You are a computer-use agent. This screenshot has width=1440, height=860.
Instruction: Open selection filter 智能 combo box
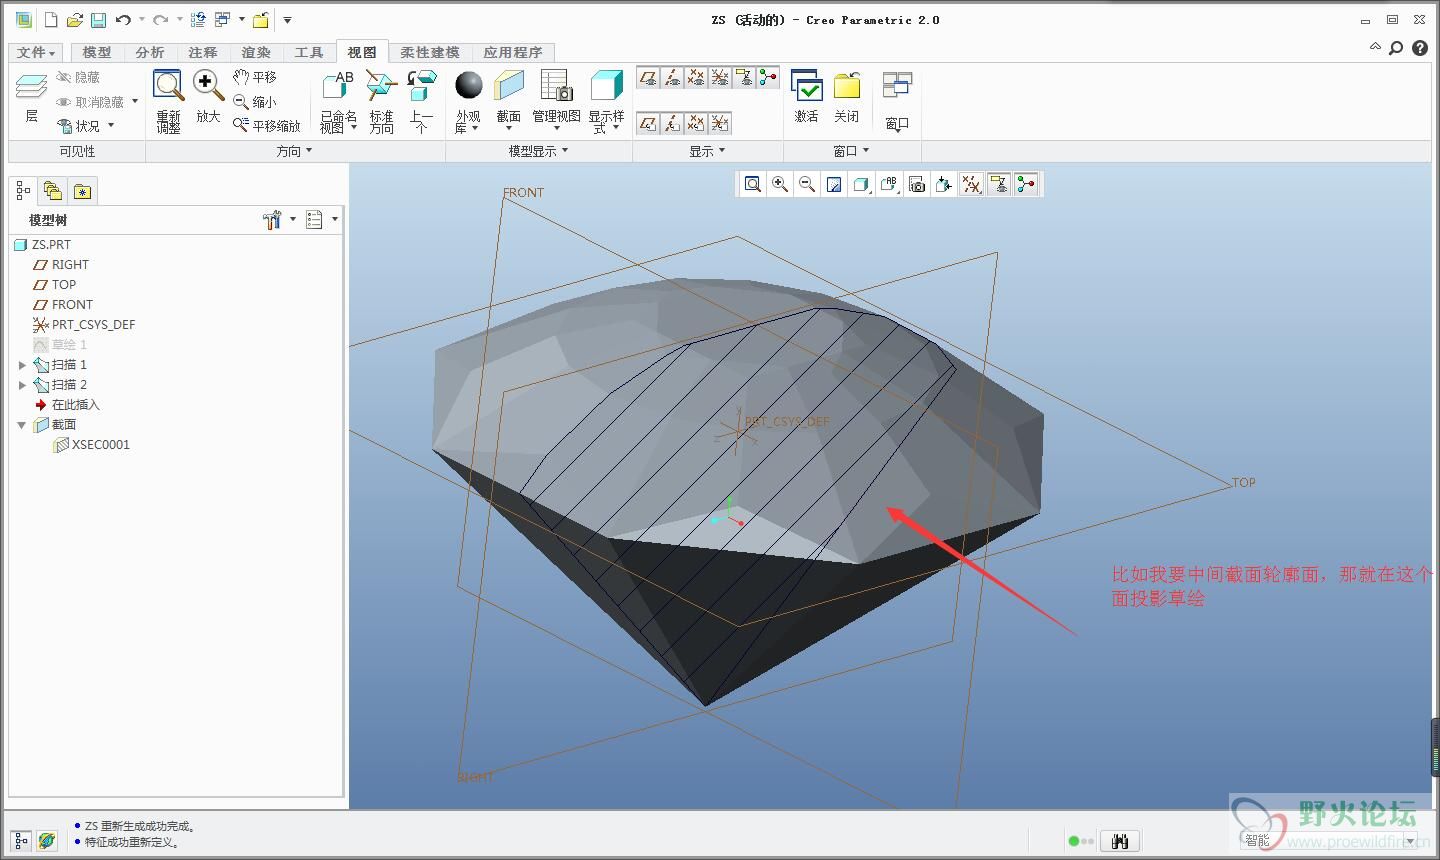coord(1327,841)
